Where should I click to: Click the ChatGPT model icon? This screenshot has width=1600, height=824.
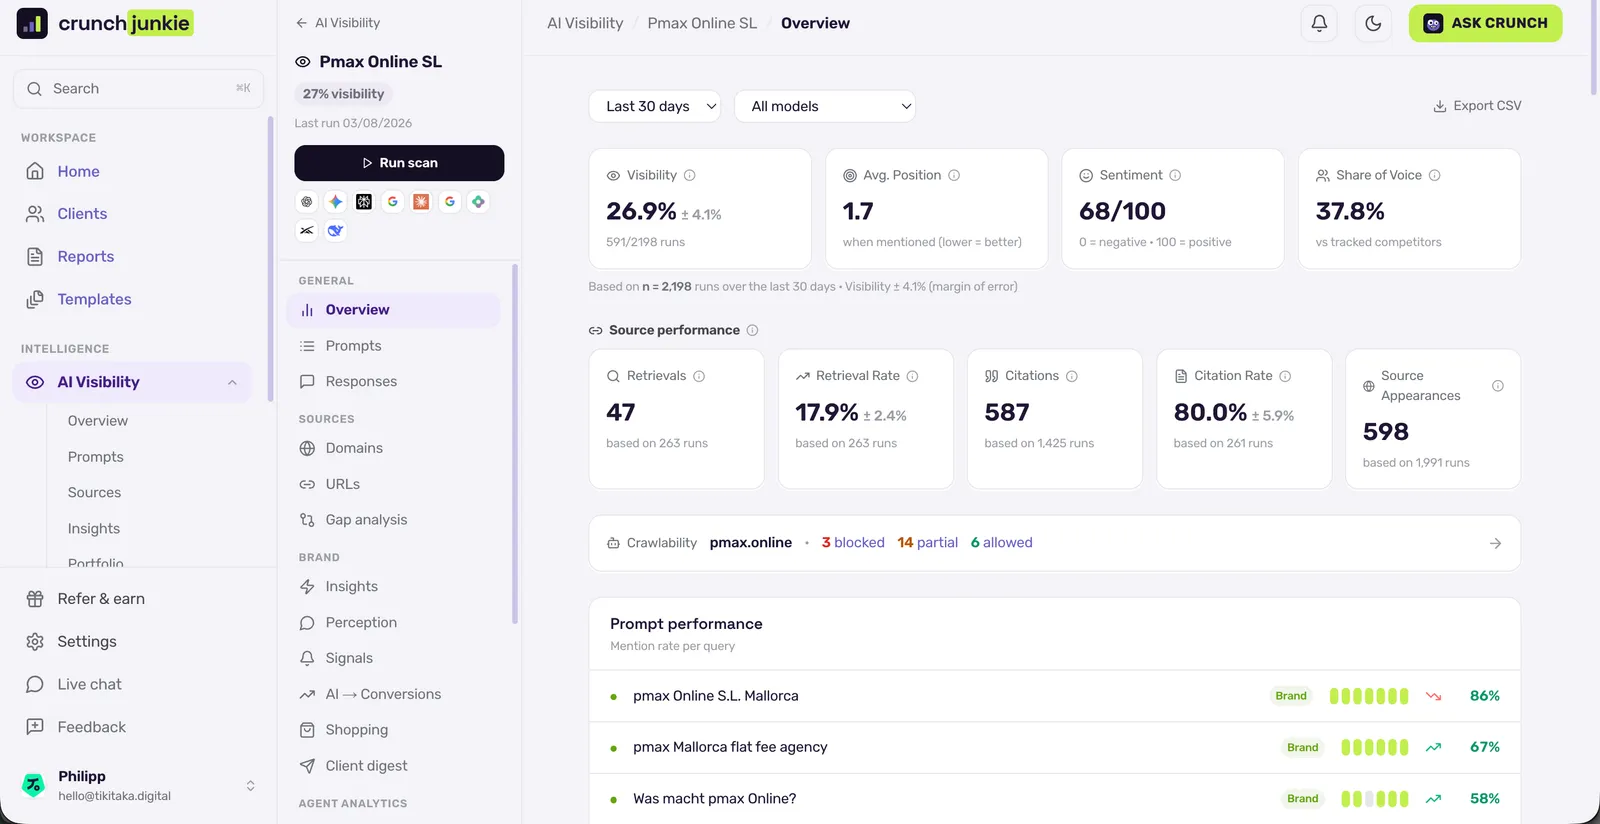[307, 202]
